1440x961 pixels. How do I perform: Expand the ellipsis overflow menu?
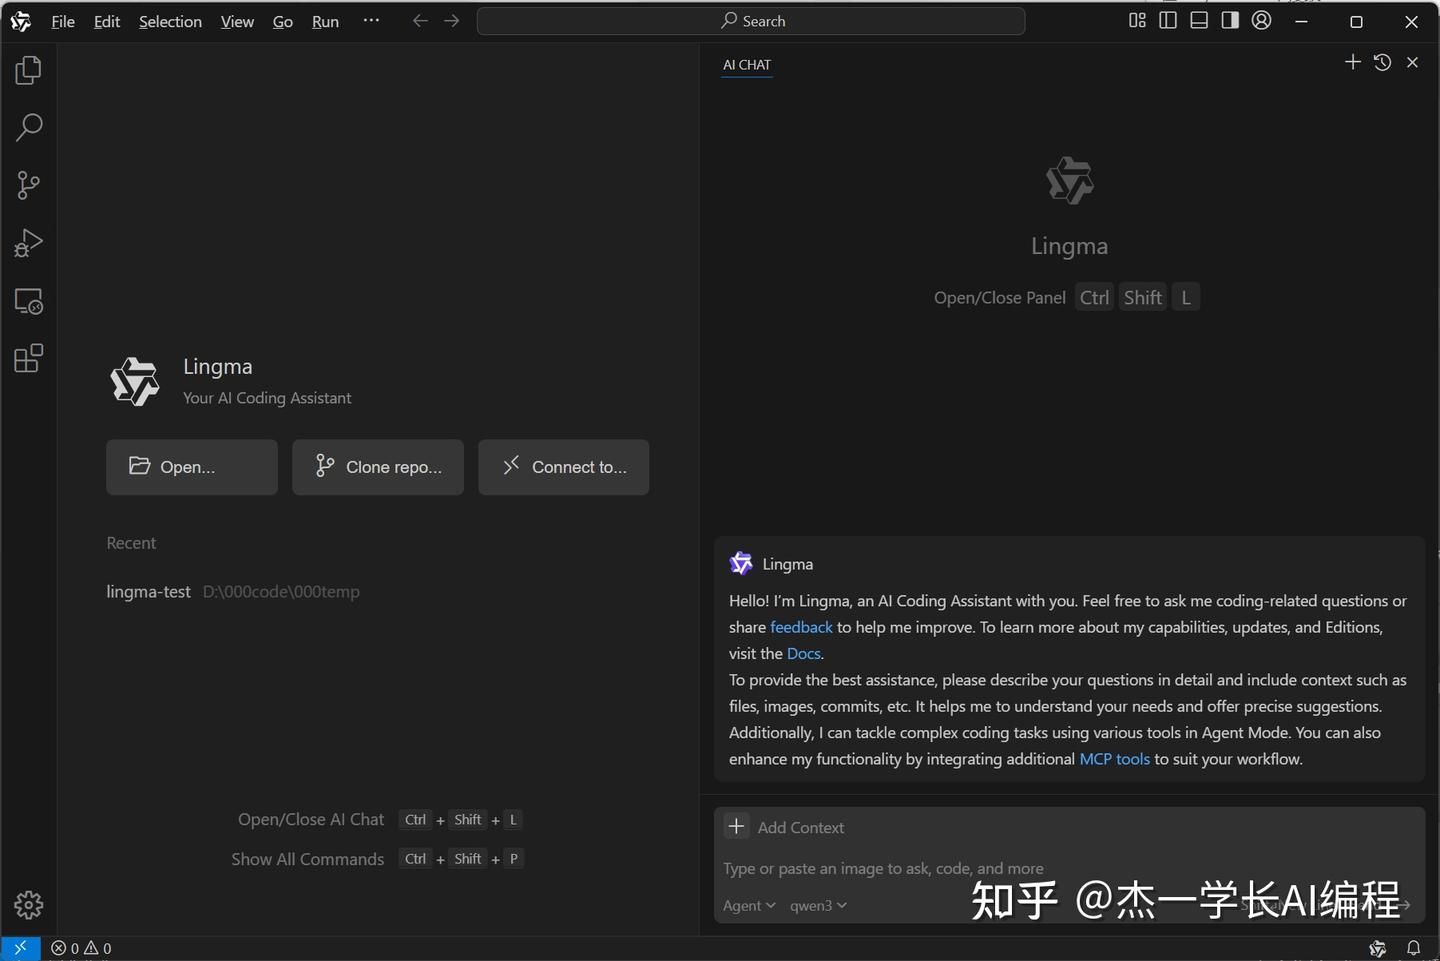371,20
